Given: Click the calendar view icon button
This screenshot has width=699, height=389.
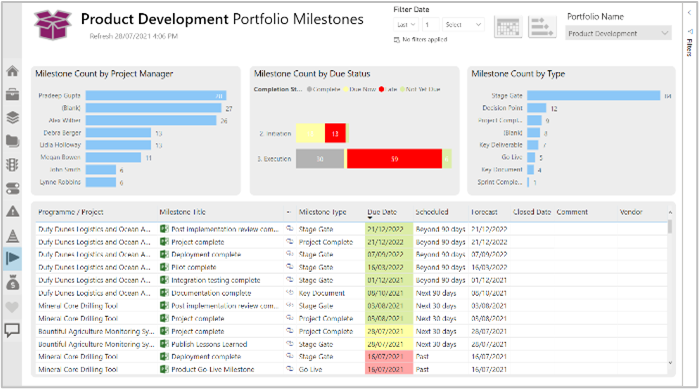Looking at the screenshot, I should 508,27.
